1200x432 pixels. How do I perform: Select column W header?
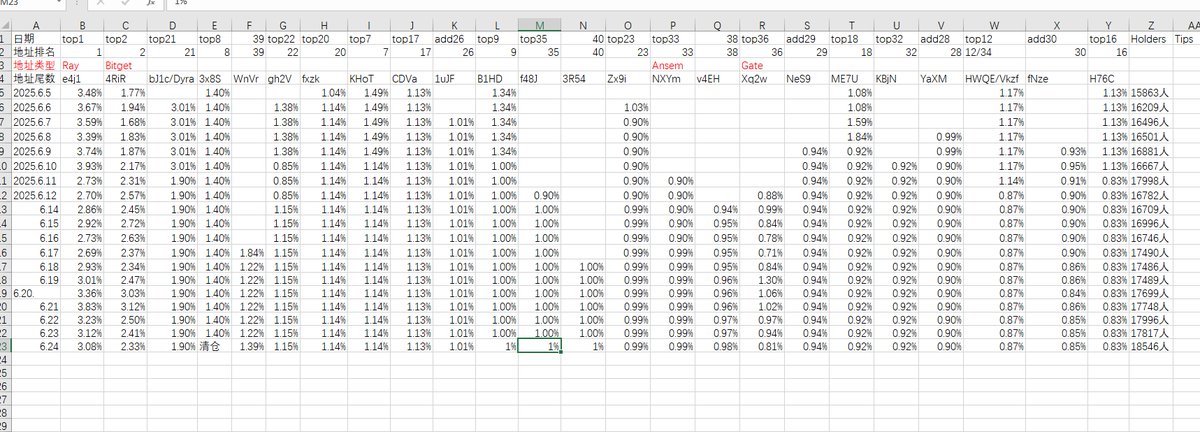point(994,24)
